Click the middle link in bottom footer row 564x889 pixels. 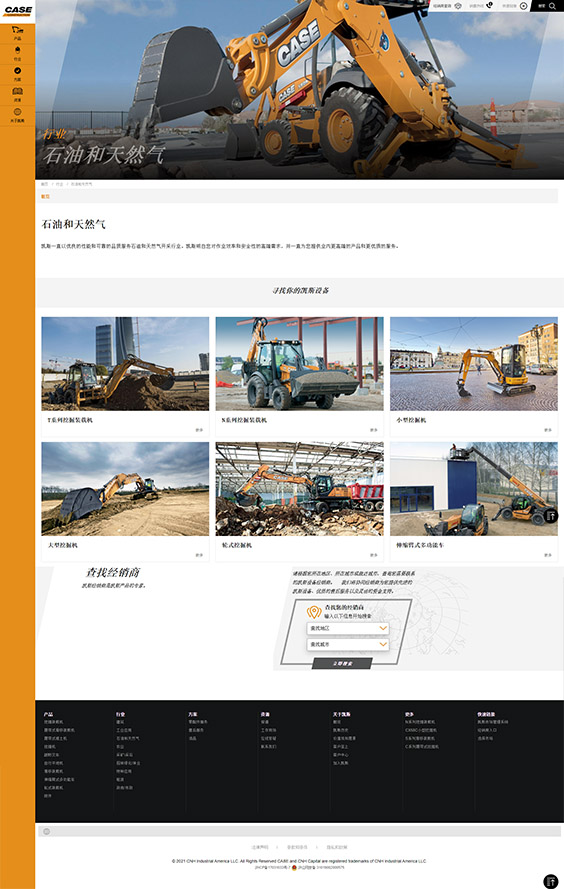pos(297,847)
